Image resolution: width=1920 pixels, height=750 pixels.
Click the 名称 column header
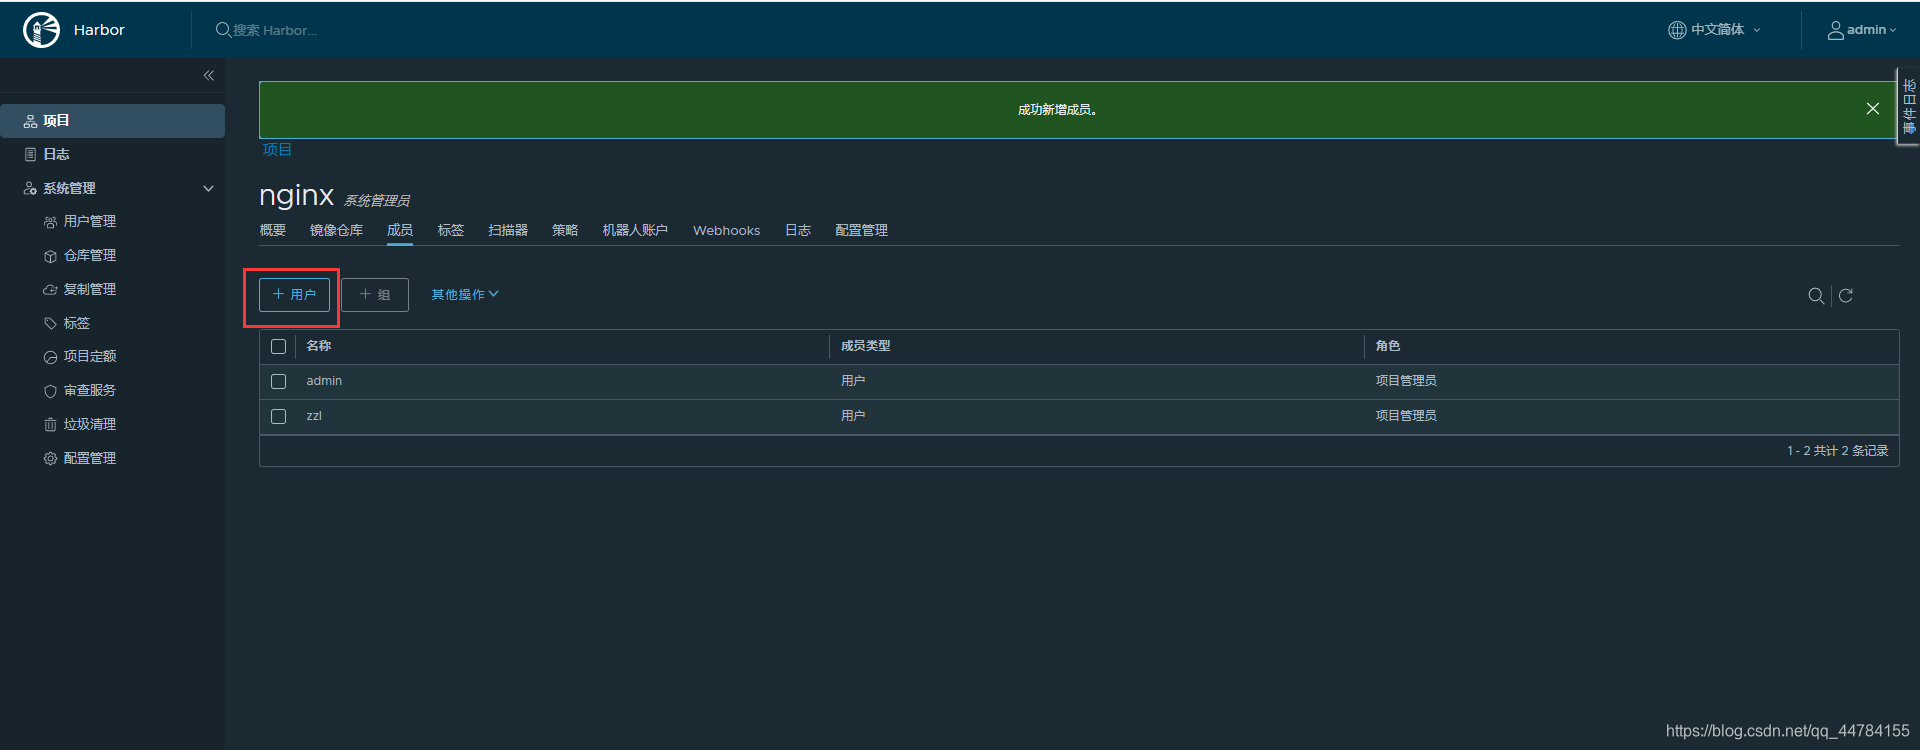[x=319, y=346]
